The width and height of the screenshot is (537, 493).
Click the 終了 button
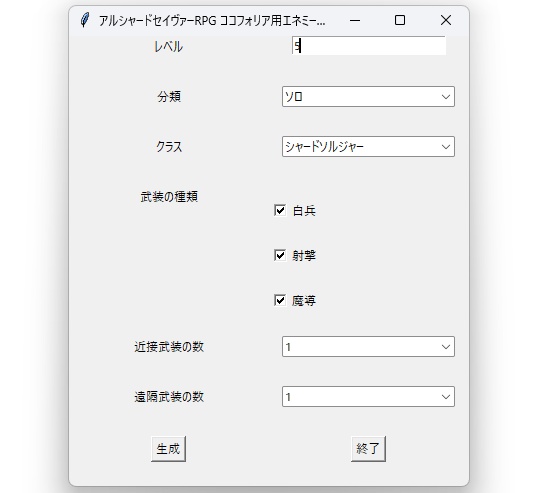368,448
